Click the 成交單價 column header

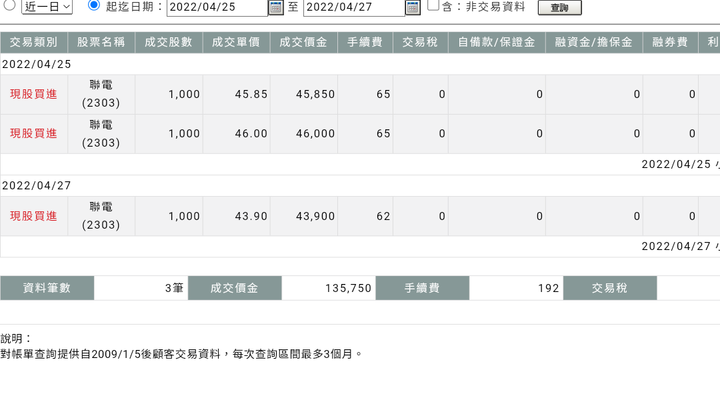[x=236, y=42]
